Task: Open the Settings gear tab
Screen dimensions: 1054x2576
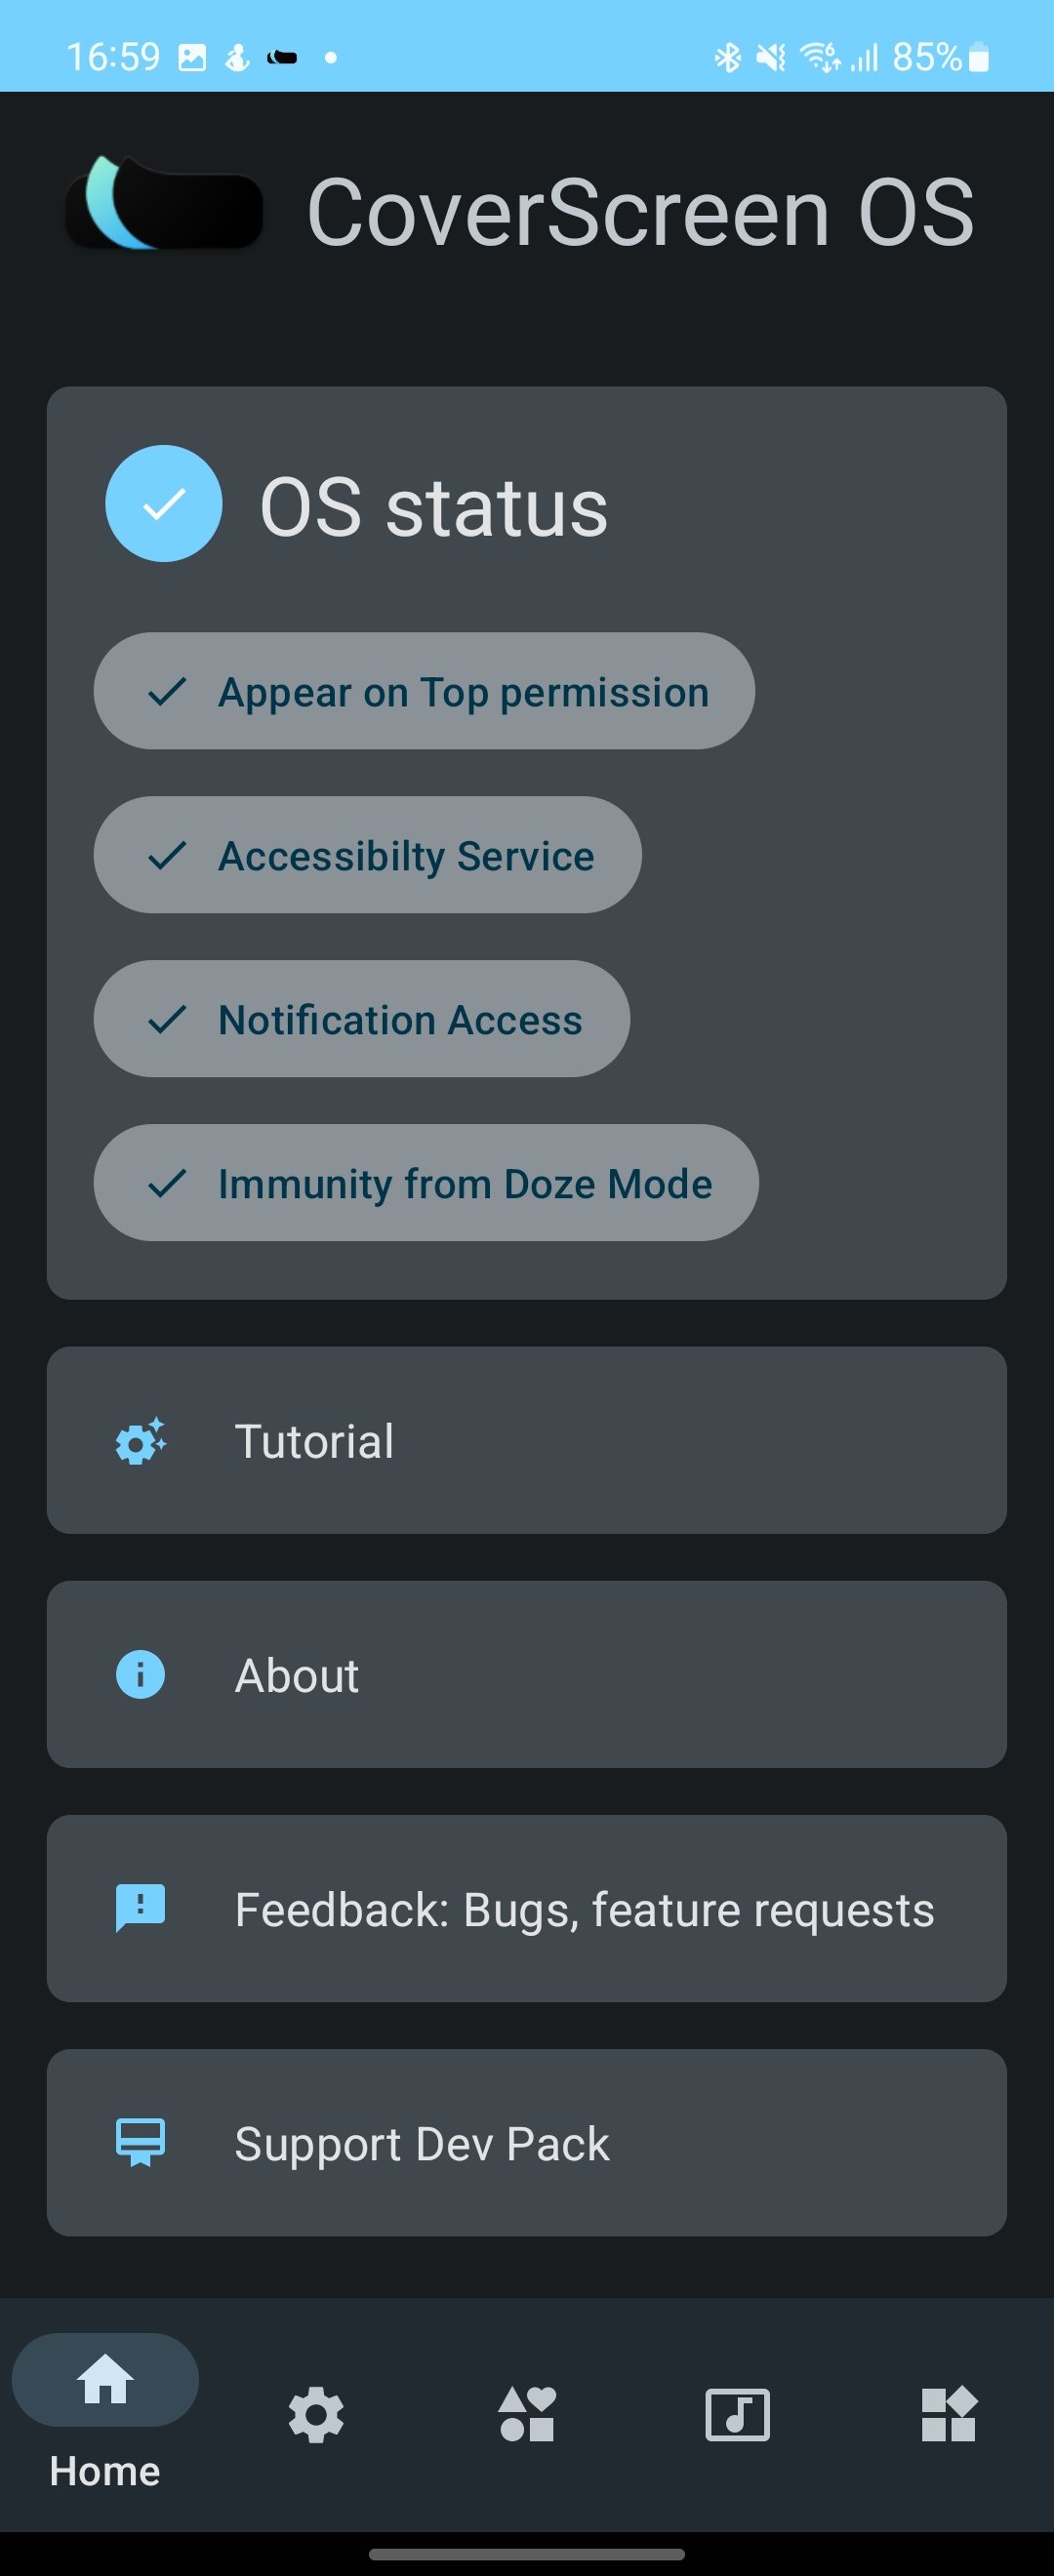Action: 316,2415
